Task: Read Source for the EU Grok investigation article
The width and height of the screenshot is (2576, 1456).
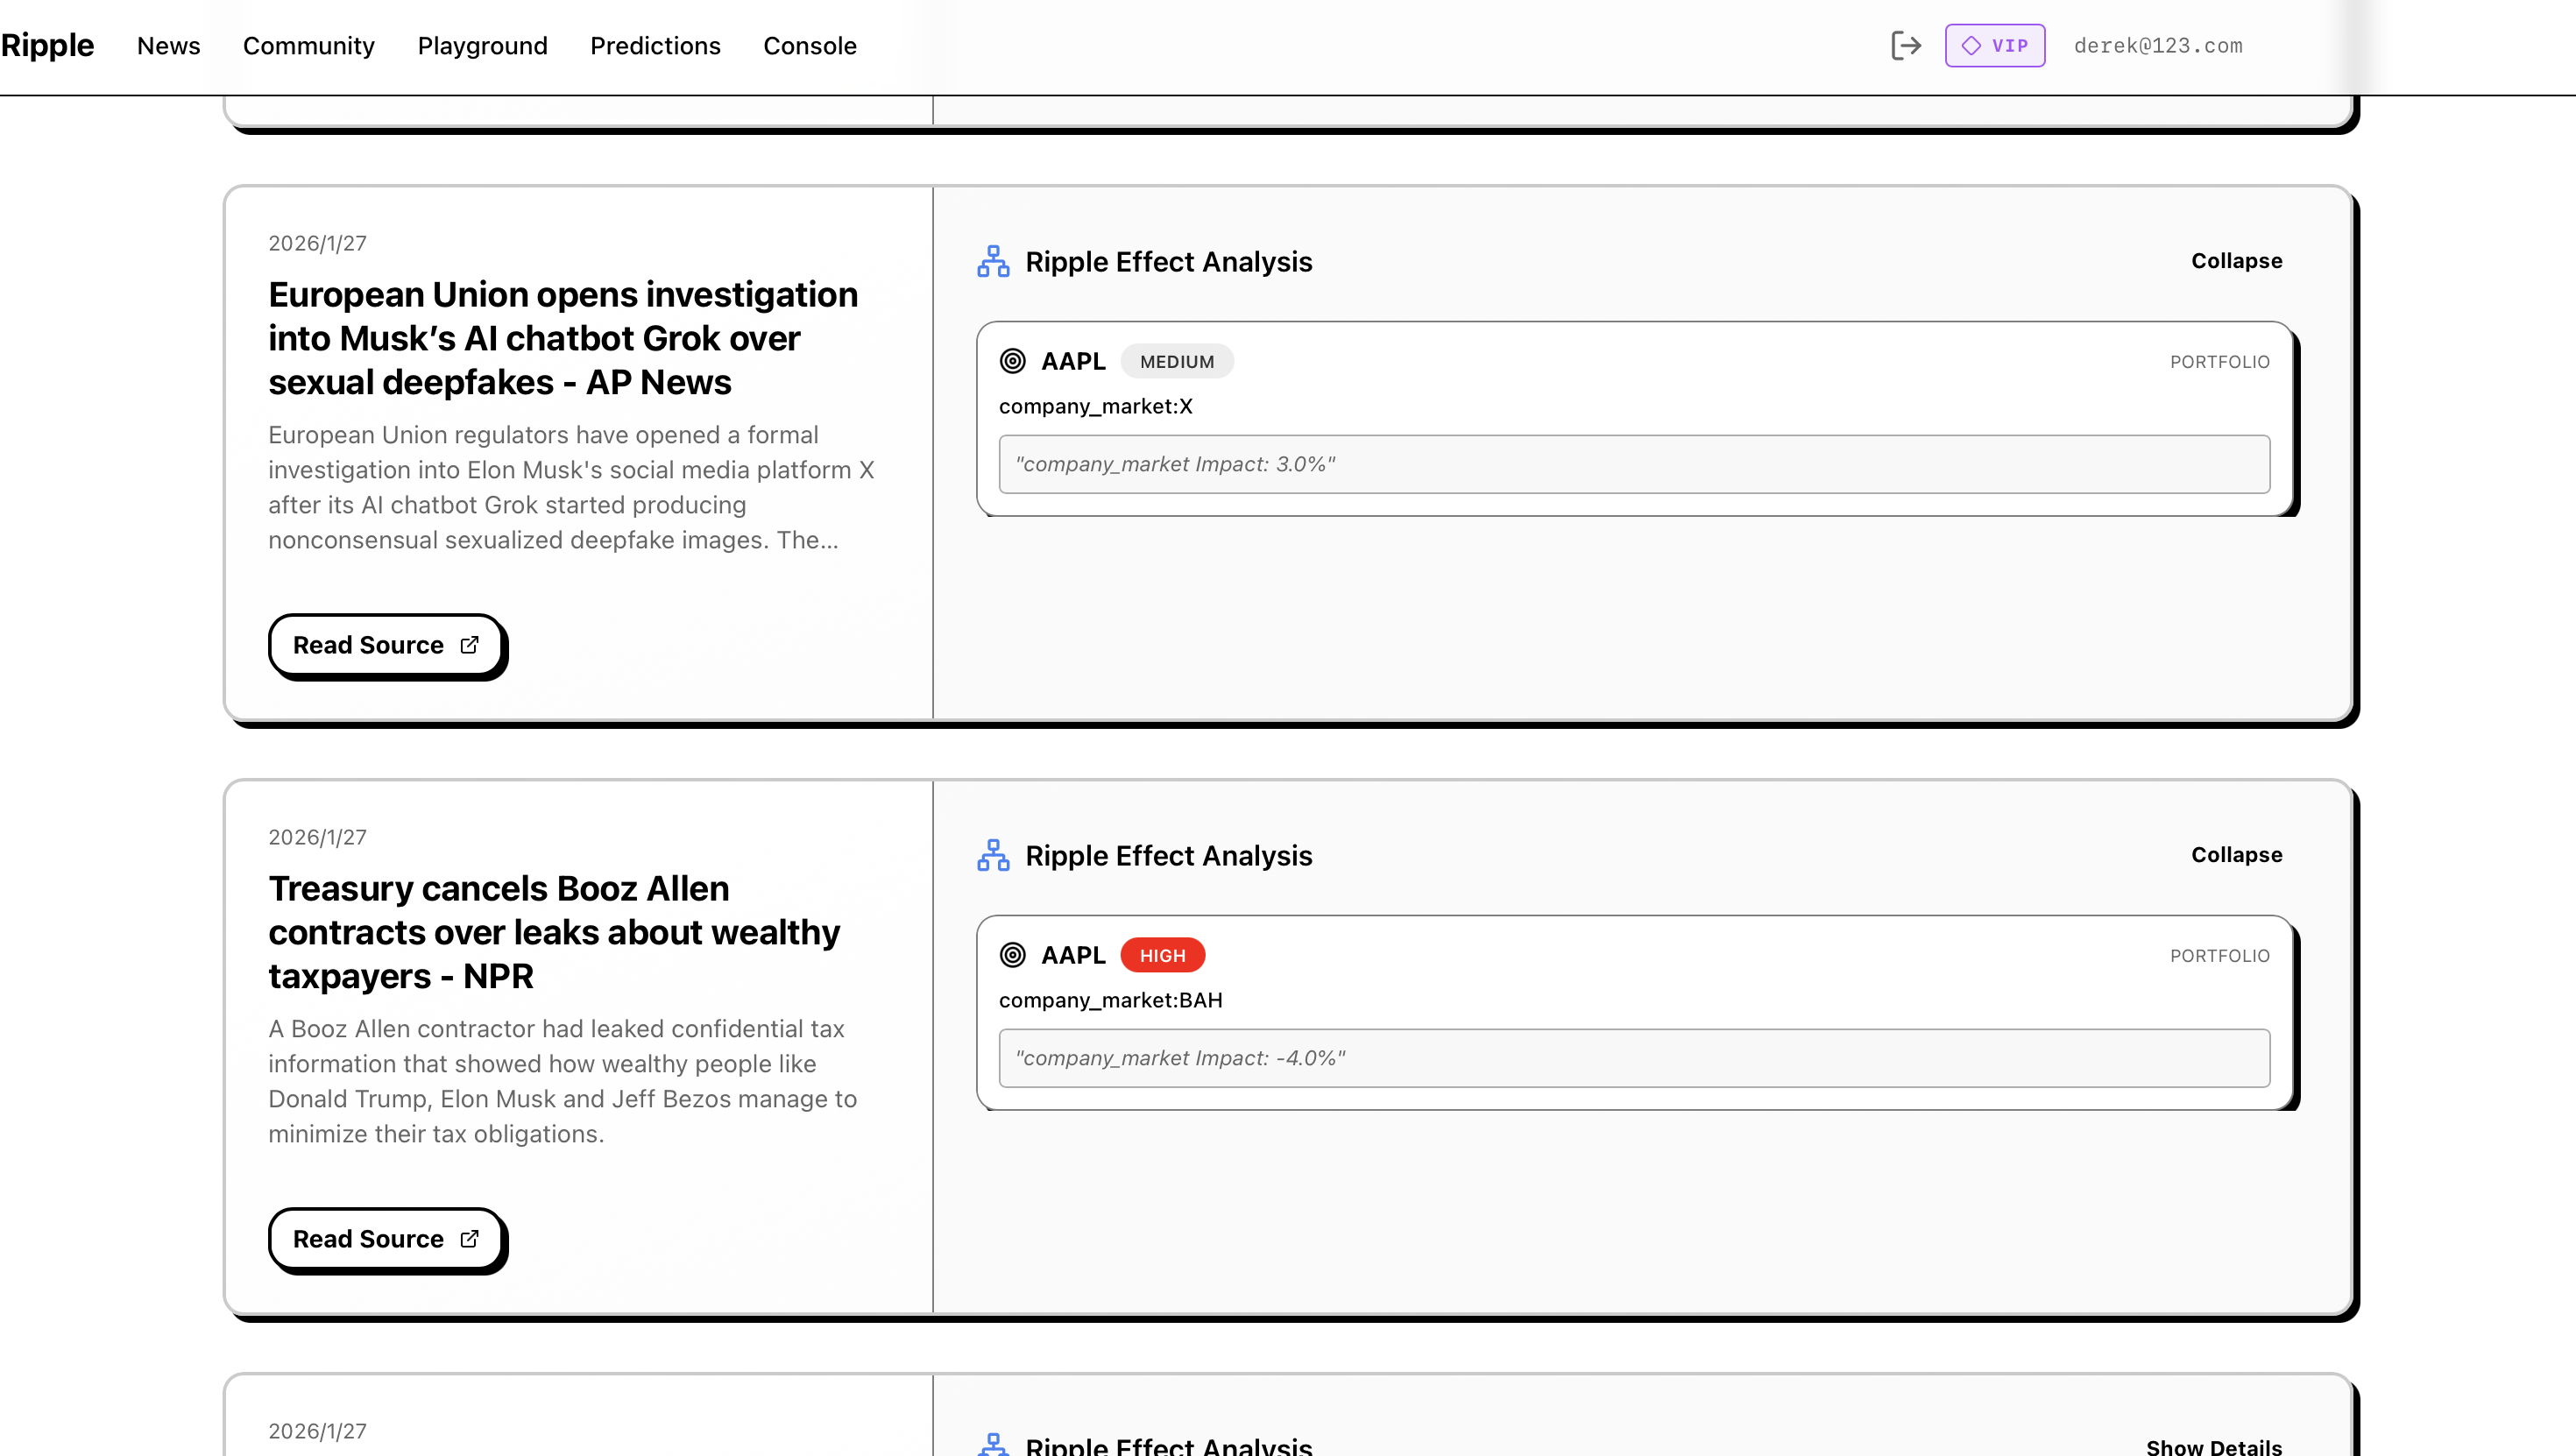Action: (386, 645)
